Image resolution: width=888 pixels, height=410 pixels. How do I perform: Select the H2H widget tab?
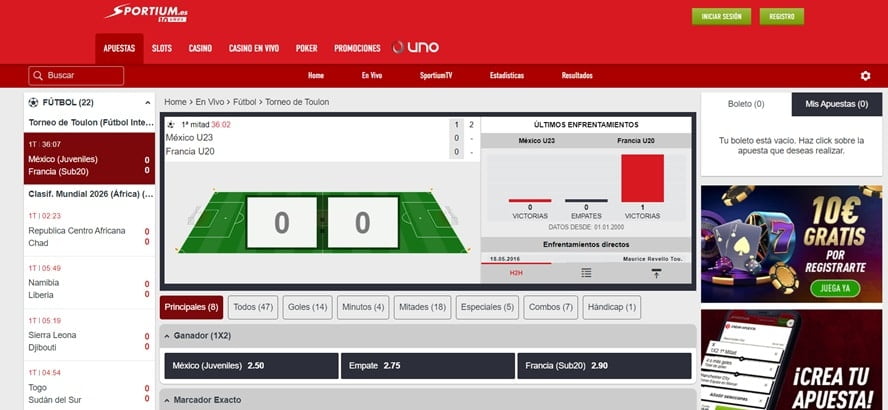click(516, 273)
